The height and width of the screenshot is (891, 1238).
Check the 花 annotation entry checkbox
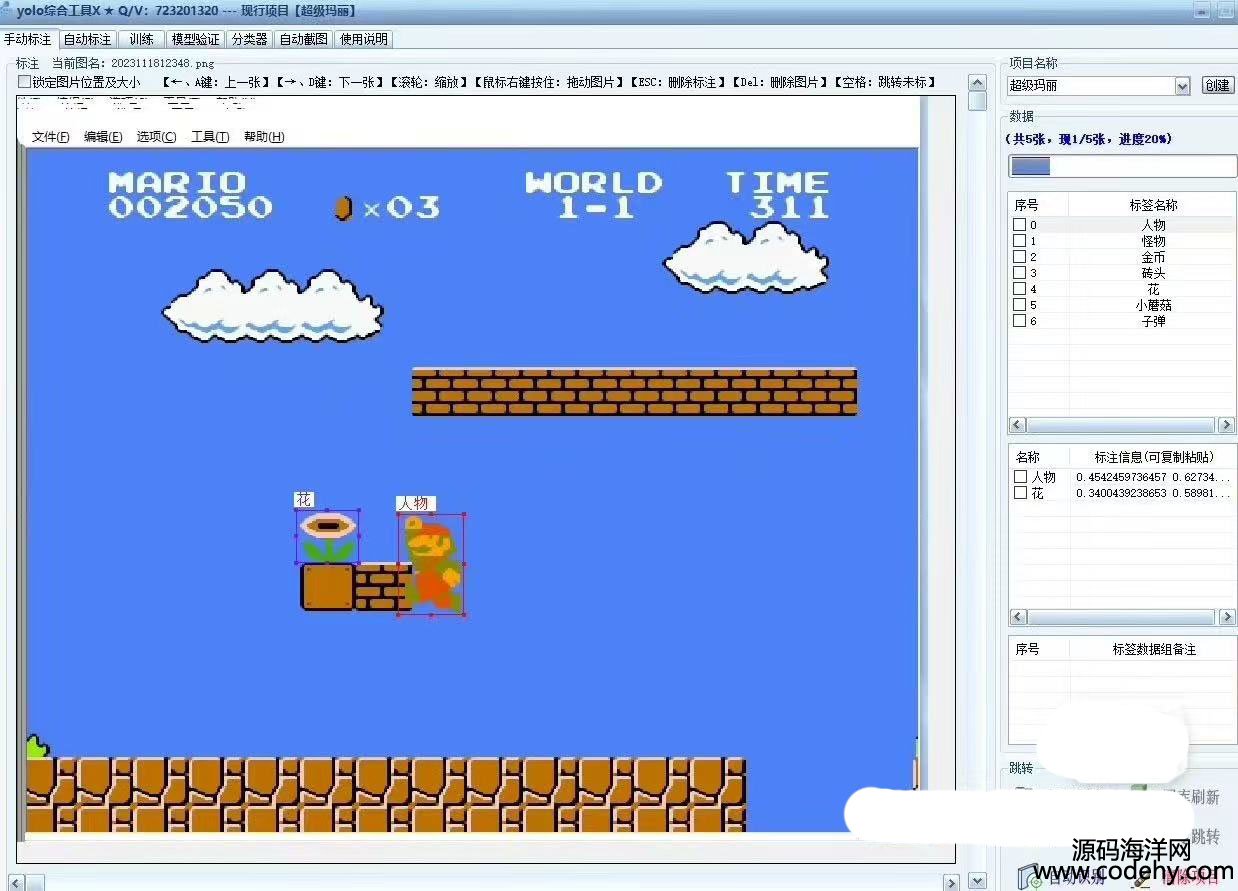(x=1020, y=493)
